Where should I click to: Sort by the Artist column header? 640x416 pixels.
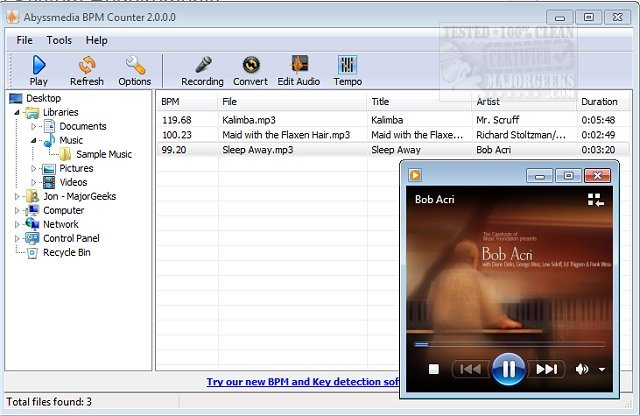click(524, 102)
